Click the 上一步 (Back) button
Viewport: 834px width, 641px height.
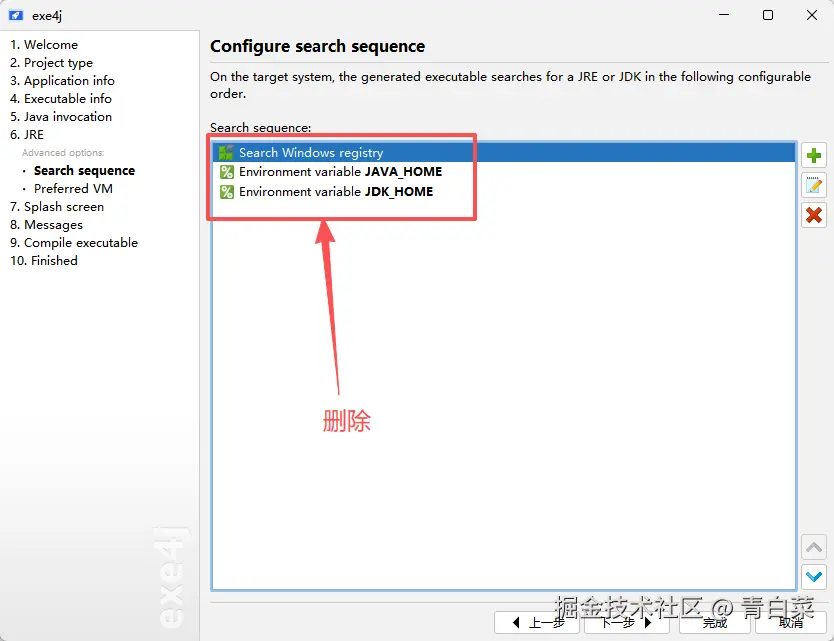point(537,622)
